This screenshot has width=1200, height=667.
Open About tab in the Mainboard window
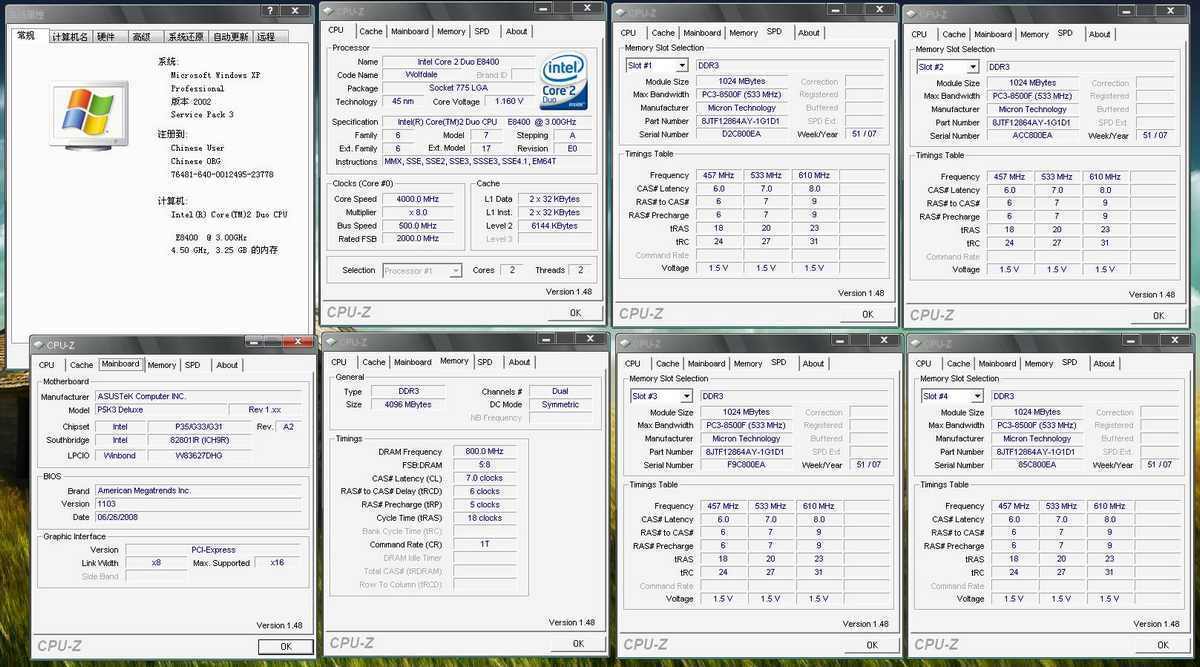click(x=227, y=365)
